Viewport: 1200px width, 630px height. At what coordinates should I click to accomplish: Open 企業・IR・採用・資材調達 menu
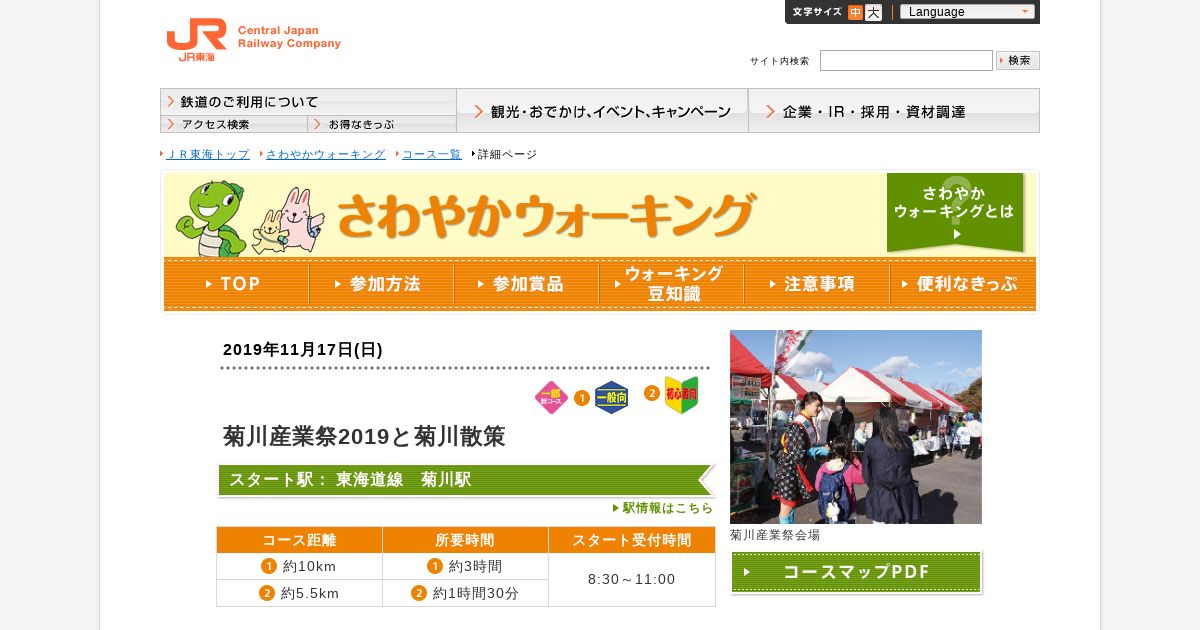pos(894,110)
